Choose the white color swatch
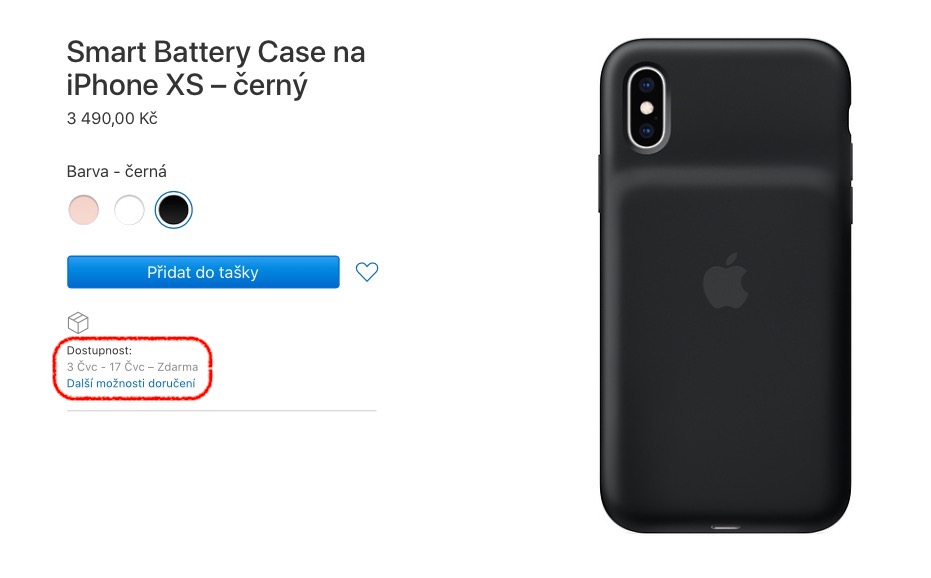 (129, 210)
